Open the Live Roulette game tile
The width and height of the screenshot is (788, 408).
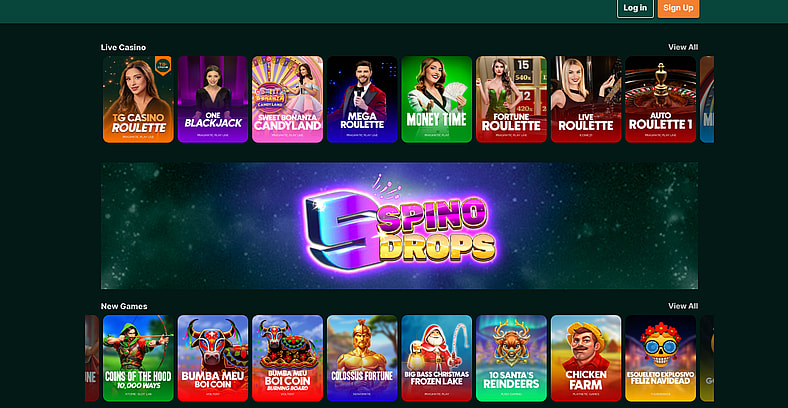586,99
